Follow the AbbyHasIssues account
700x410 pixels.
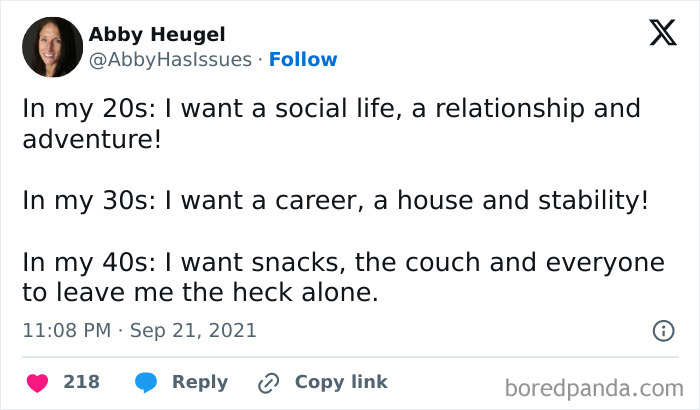303,60
